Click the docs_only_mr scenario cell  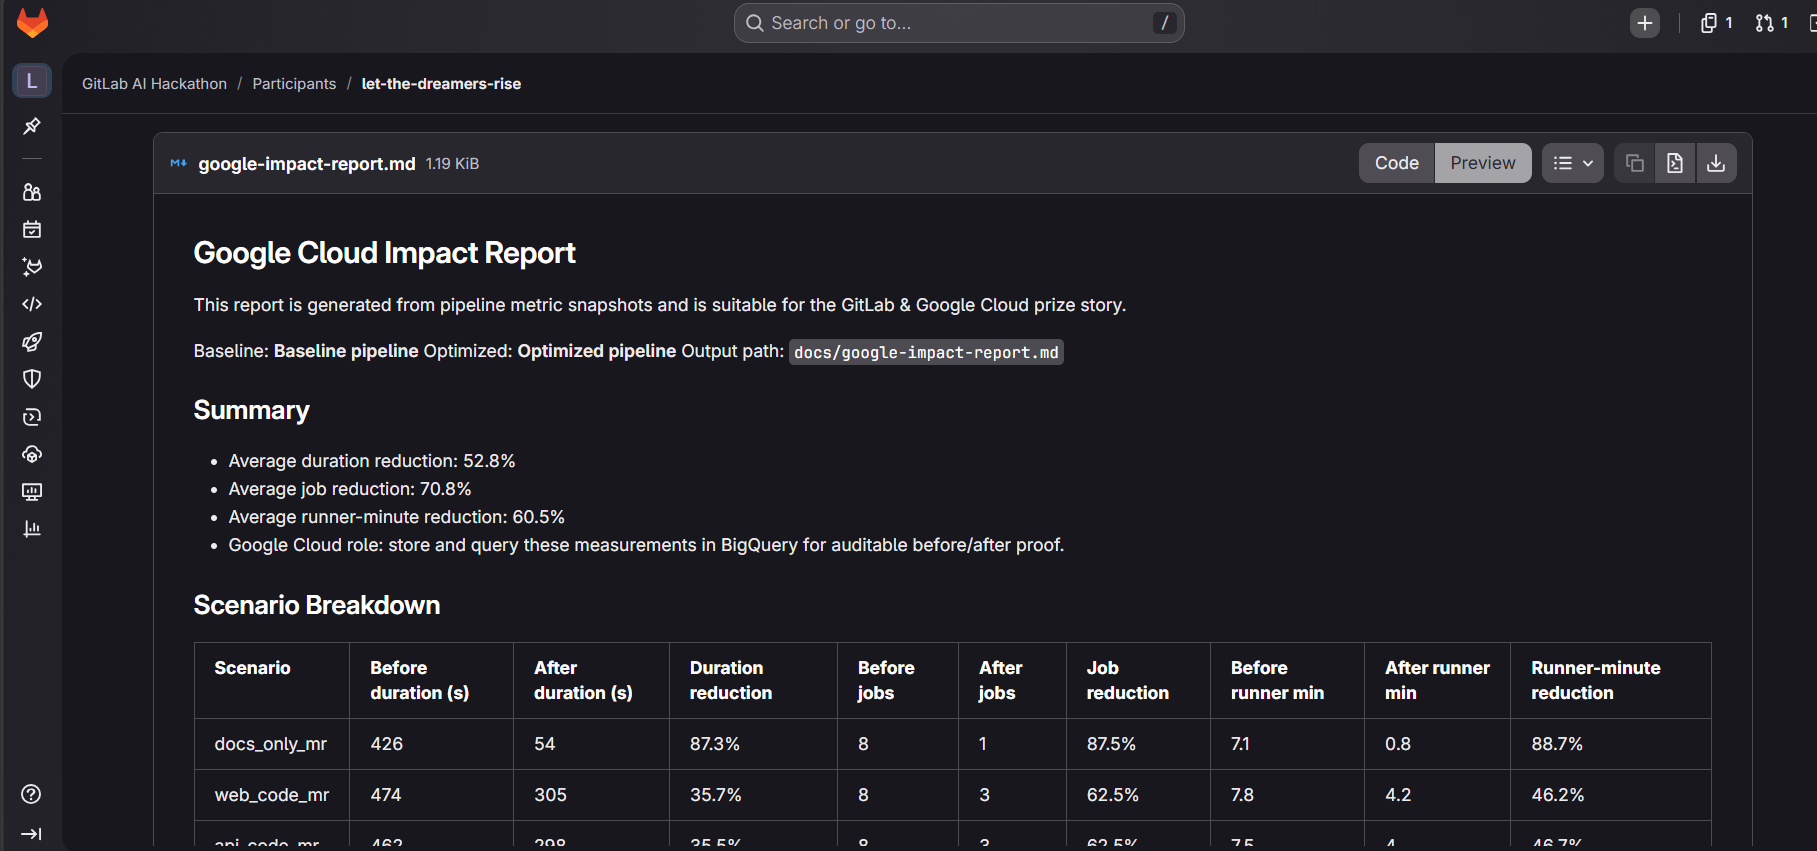point(271,744)
